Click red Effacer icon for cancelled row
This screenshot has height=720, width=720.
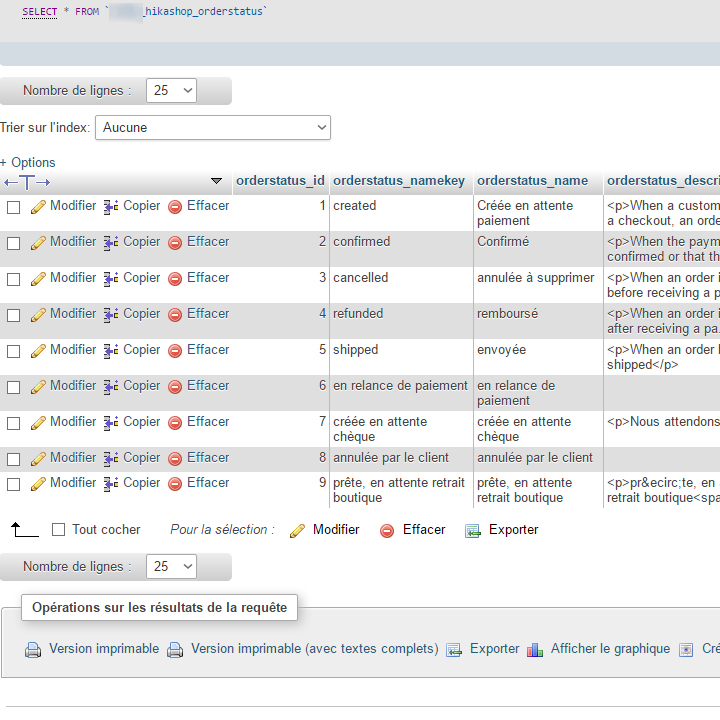click(x=175, y=278)
